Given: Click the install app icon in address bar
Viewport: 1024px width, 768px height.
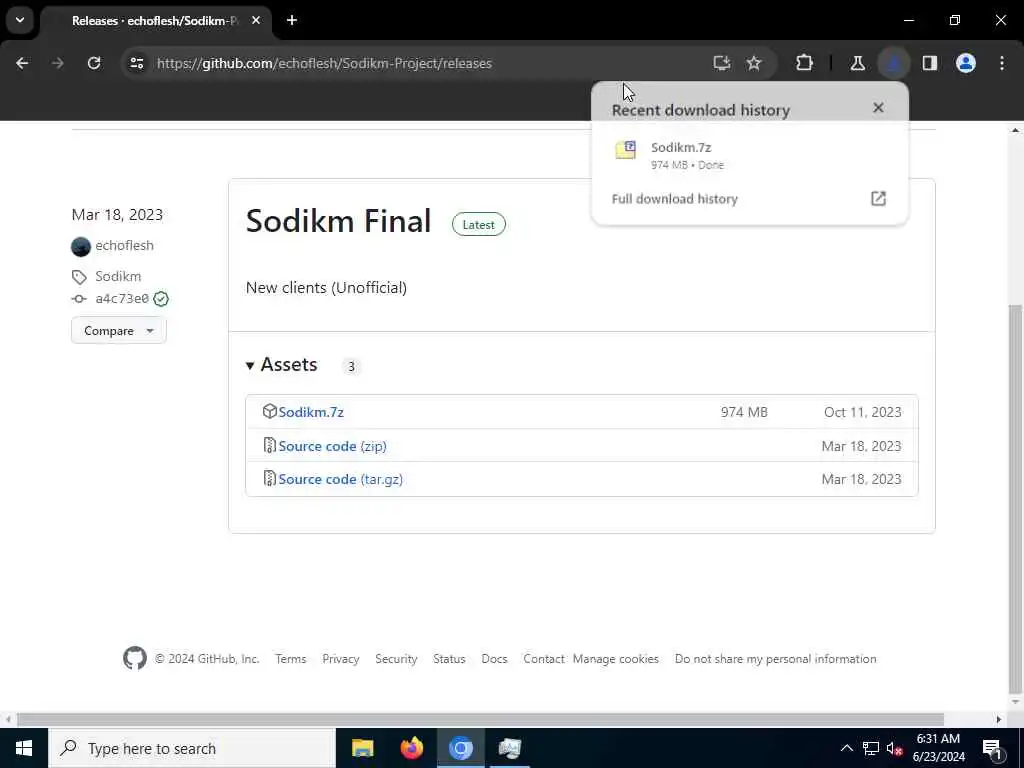Looking at the screenshot, I should pos(721,63).
